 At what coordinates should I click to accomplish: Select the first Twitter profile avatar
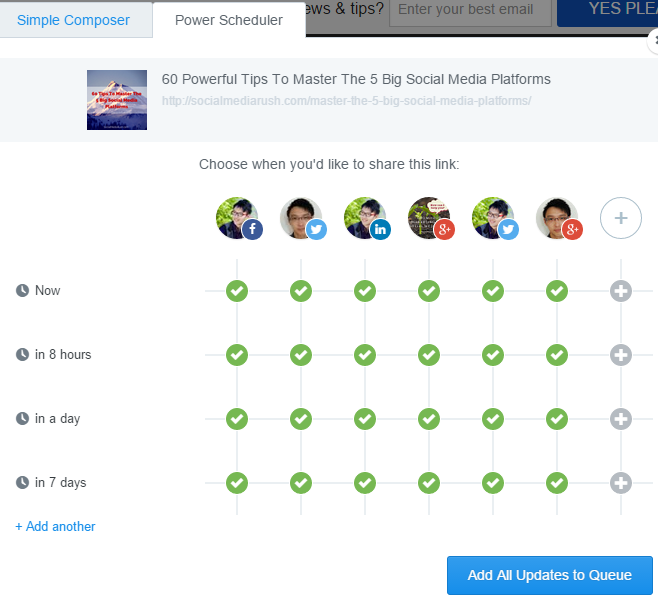301,217
